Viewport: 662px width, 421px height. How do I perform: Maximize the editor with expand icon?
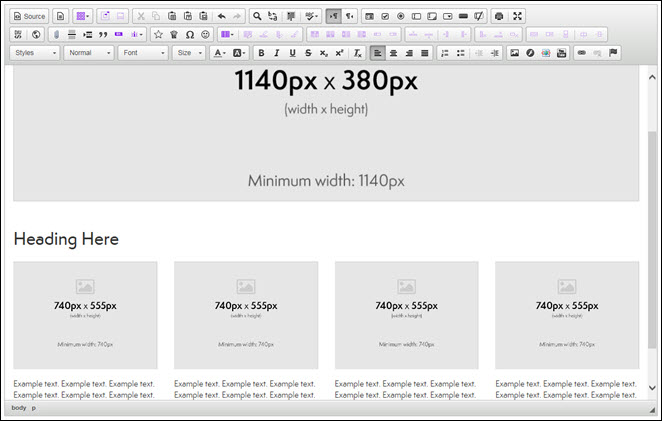coord(517,16)
